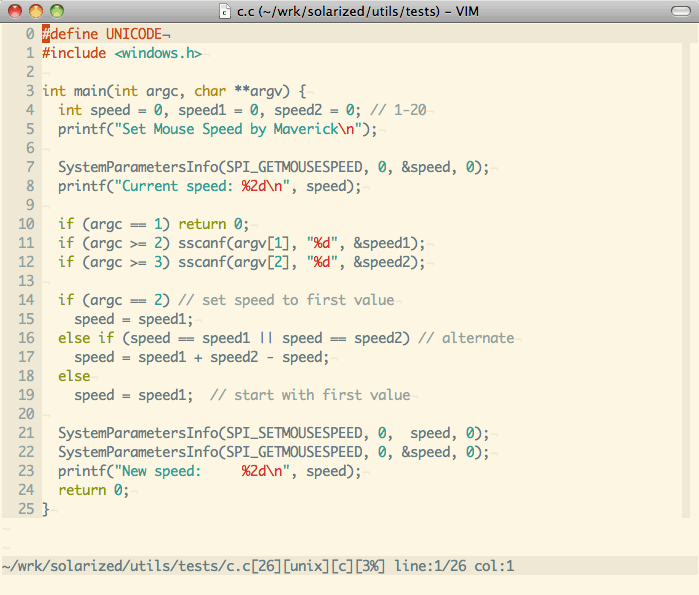Zoom the window using green button
This screenshot has width=699, height=595.
click(56, 11)
